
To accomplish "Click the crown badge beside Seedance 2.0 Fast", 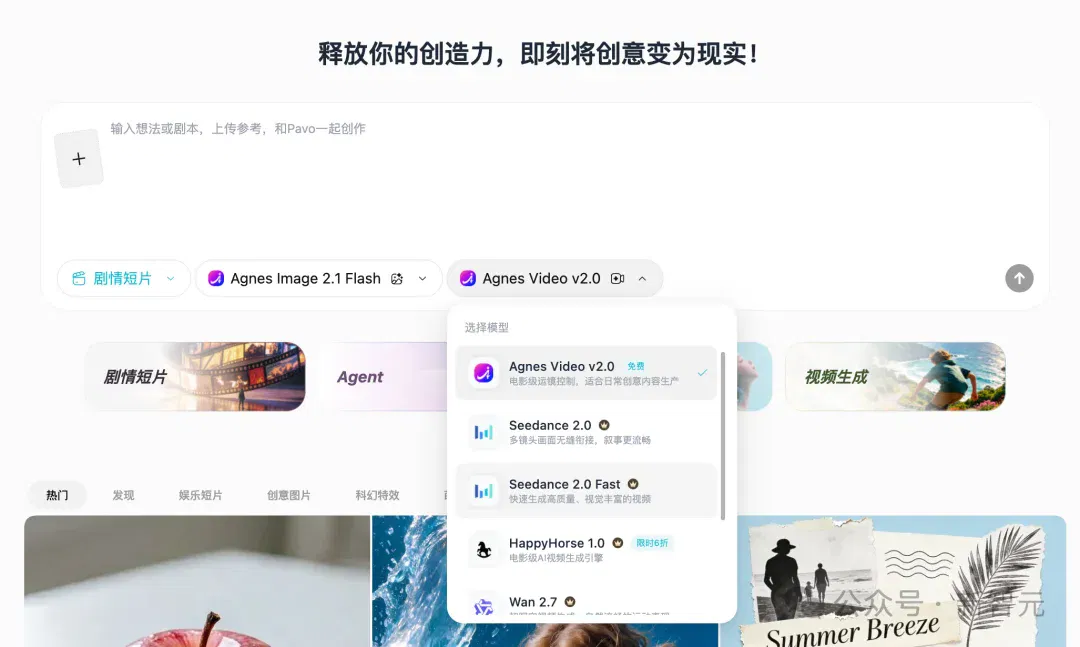I will pyautogui.click(x=632, y=484).
